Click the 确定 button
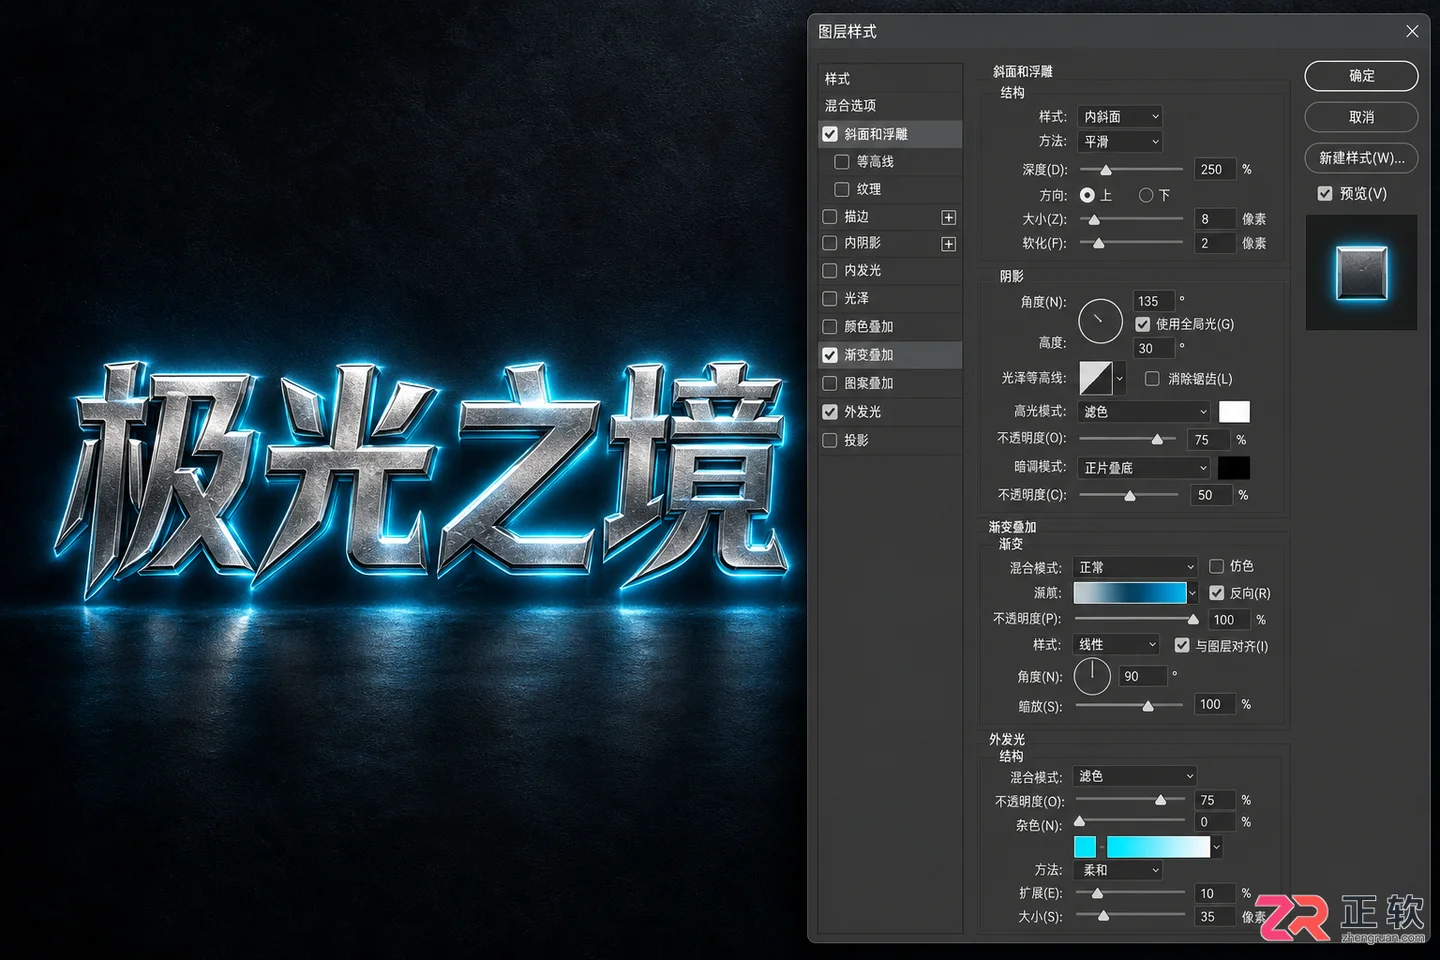 pyautogui.click(x=1361, y=76)
